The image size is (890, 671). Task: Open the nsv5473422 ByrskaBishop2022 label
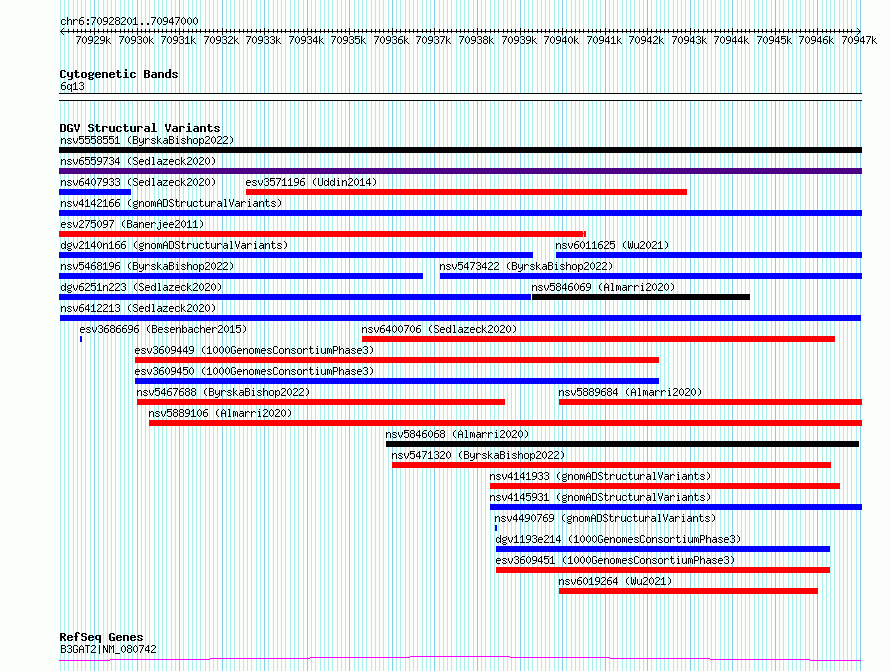point(526,266)
